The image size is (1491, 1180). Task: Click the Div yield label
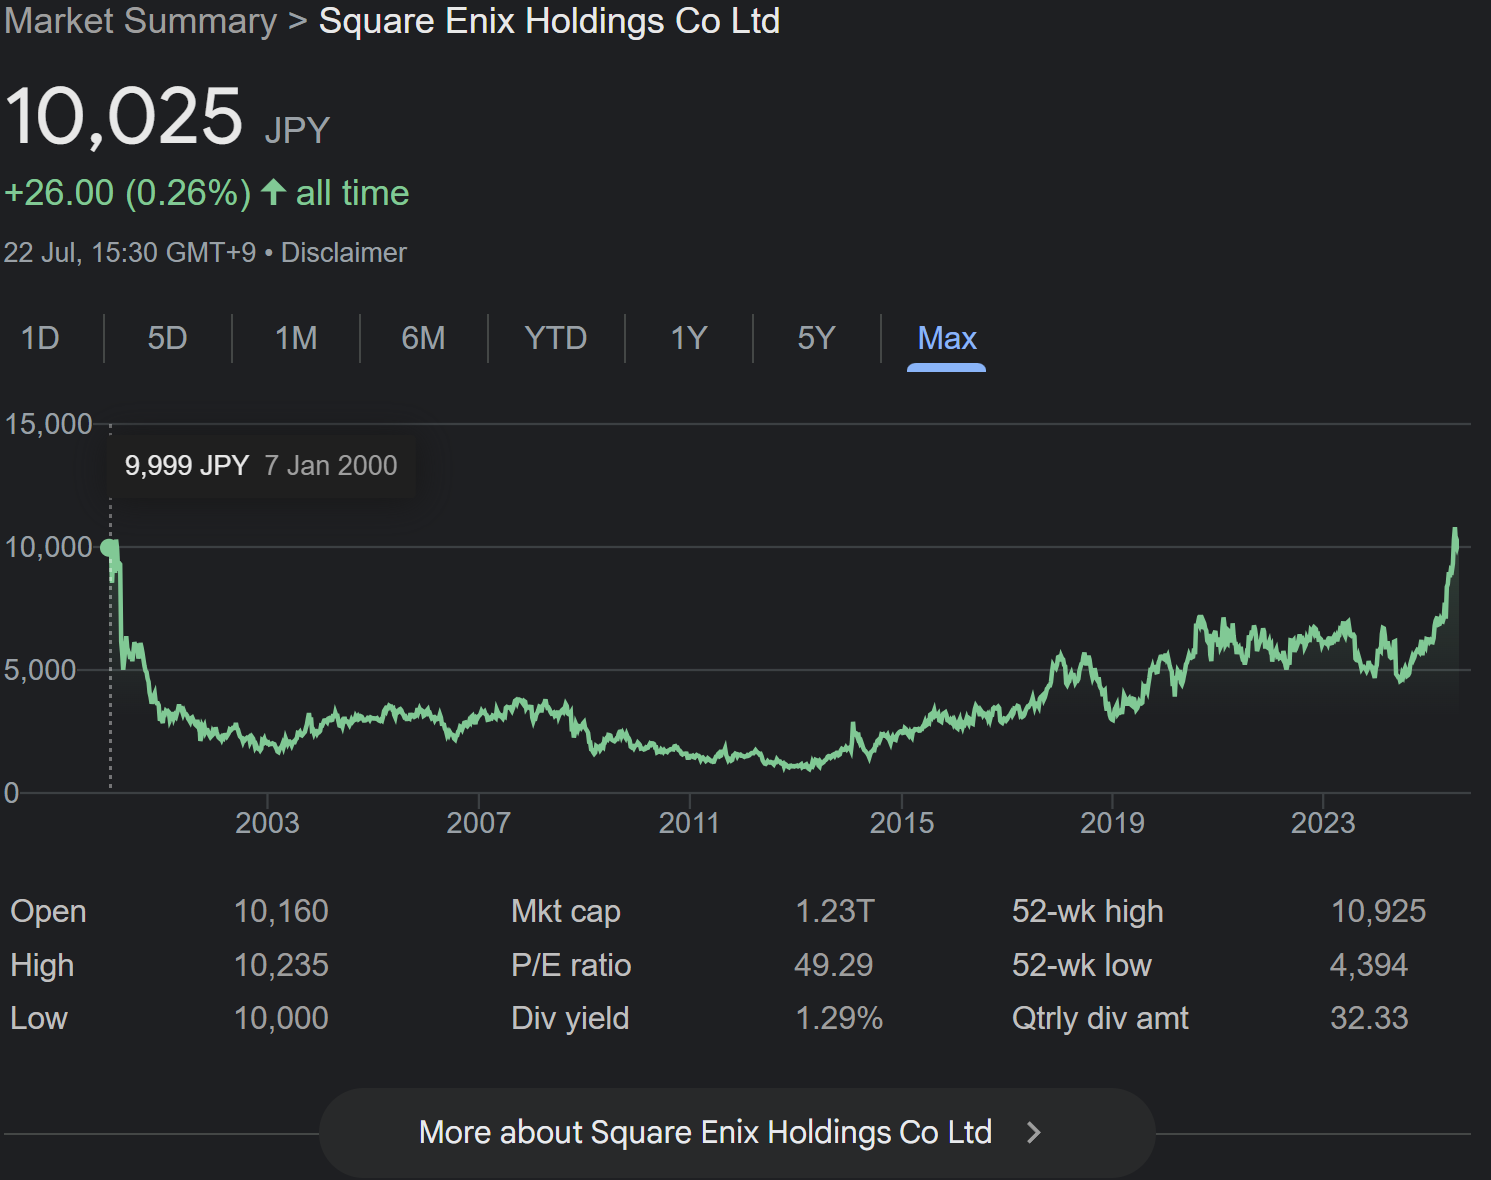[570, 1018]
